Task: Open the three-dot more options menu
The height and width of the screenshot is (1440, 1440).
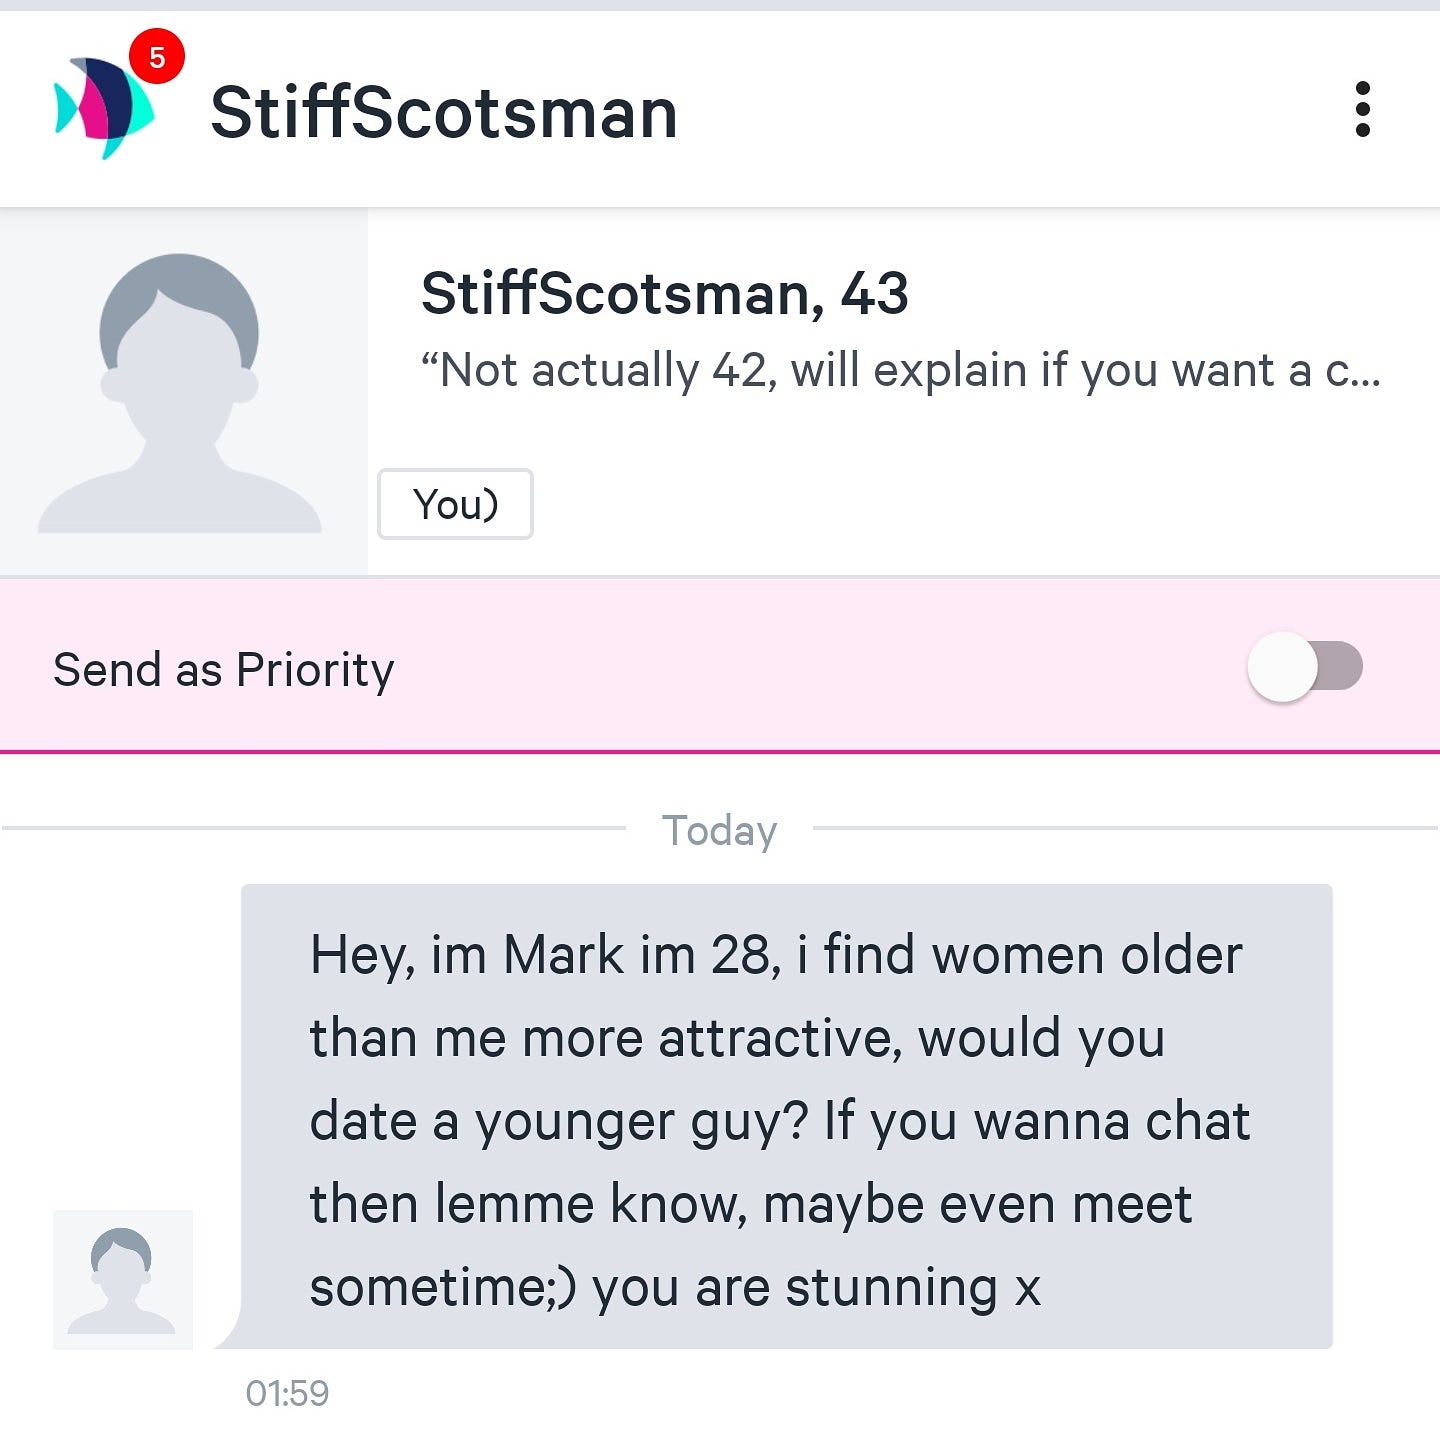Action: (x=1362, y=109)
